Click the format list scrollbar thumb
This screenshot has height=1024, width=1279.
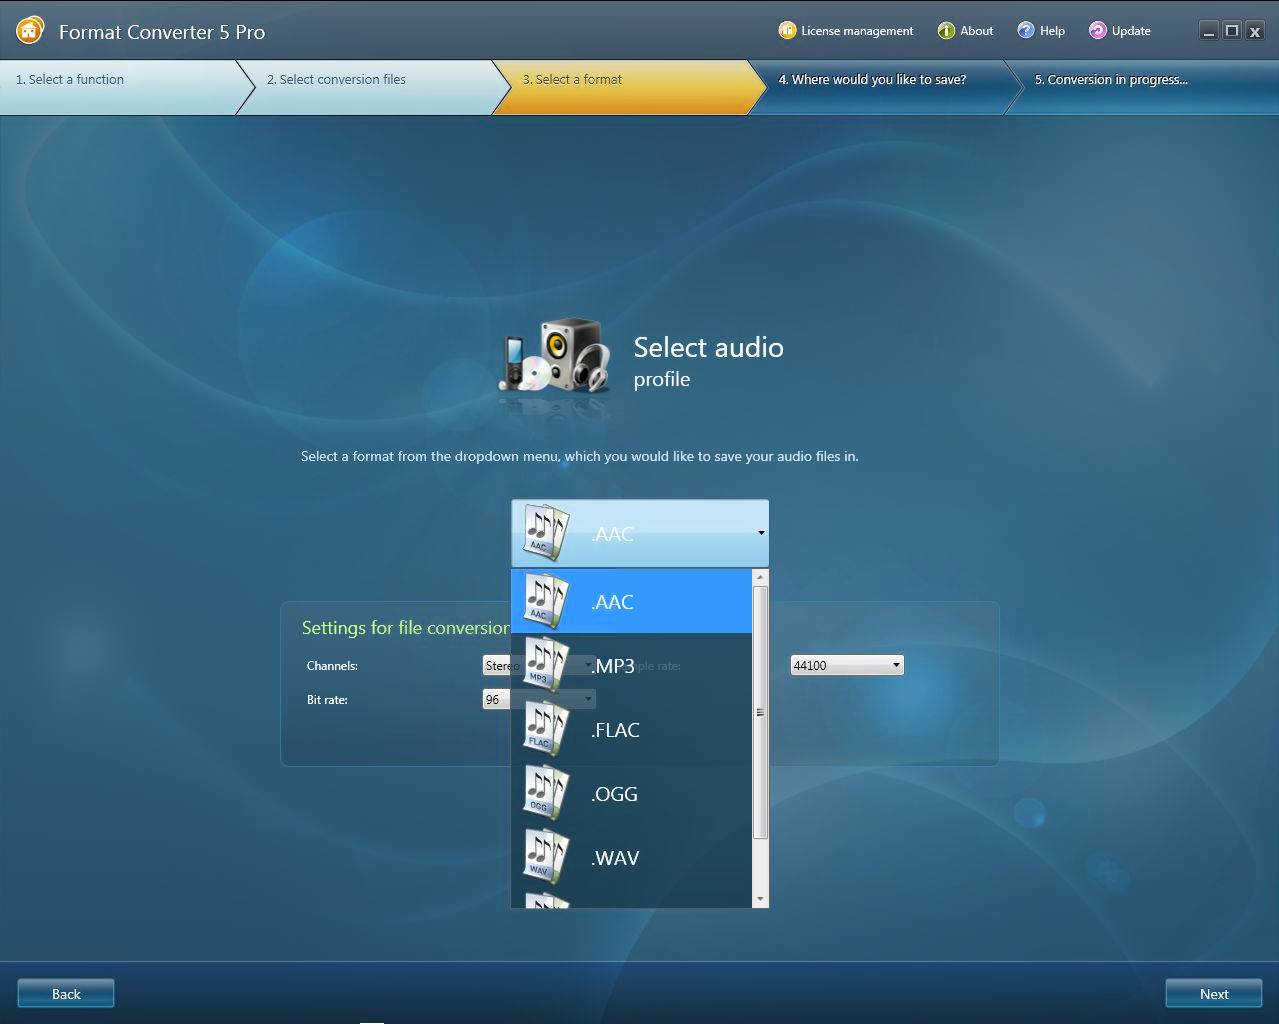point(760,712)
